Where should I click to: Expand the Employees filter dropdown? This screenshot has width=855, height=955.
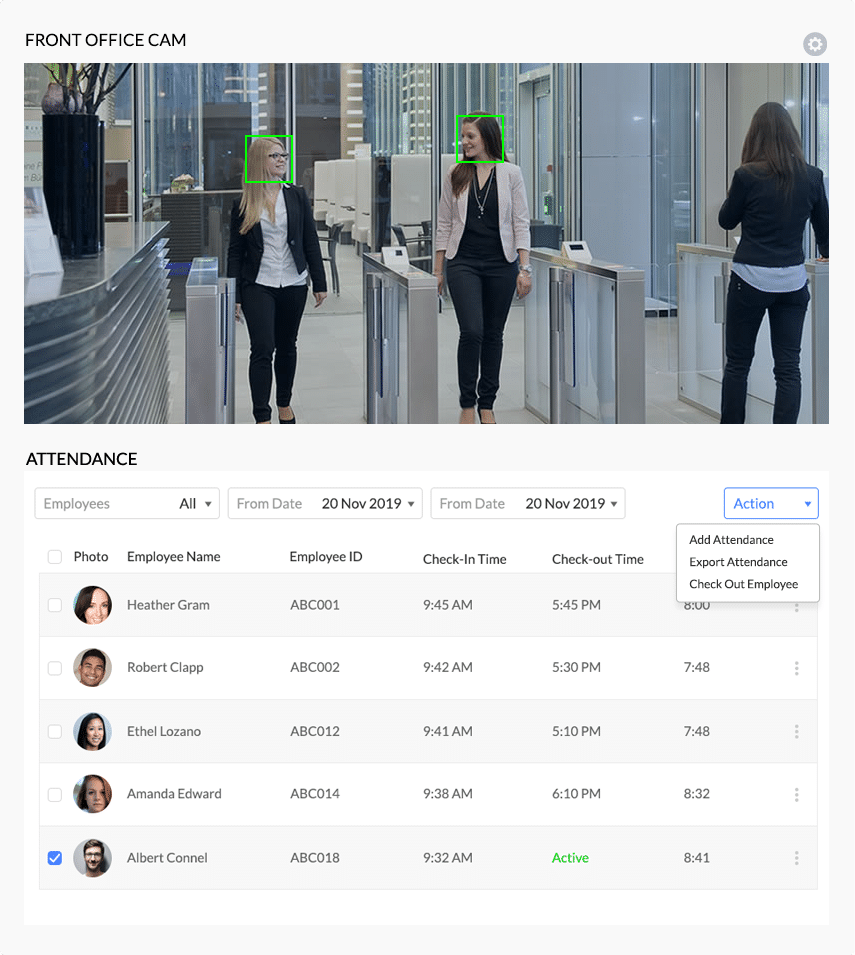tap(127, 504)
